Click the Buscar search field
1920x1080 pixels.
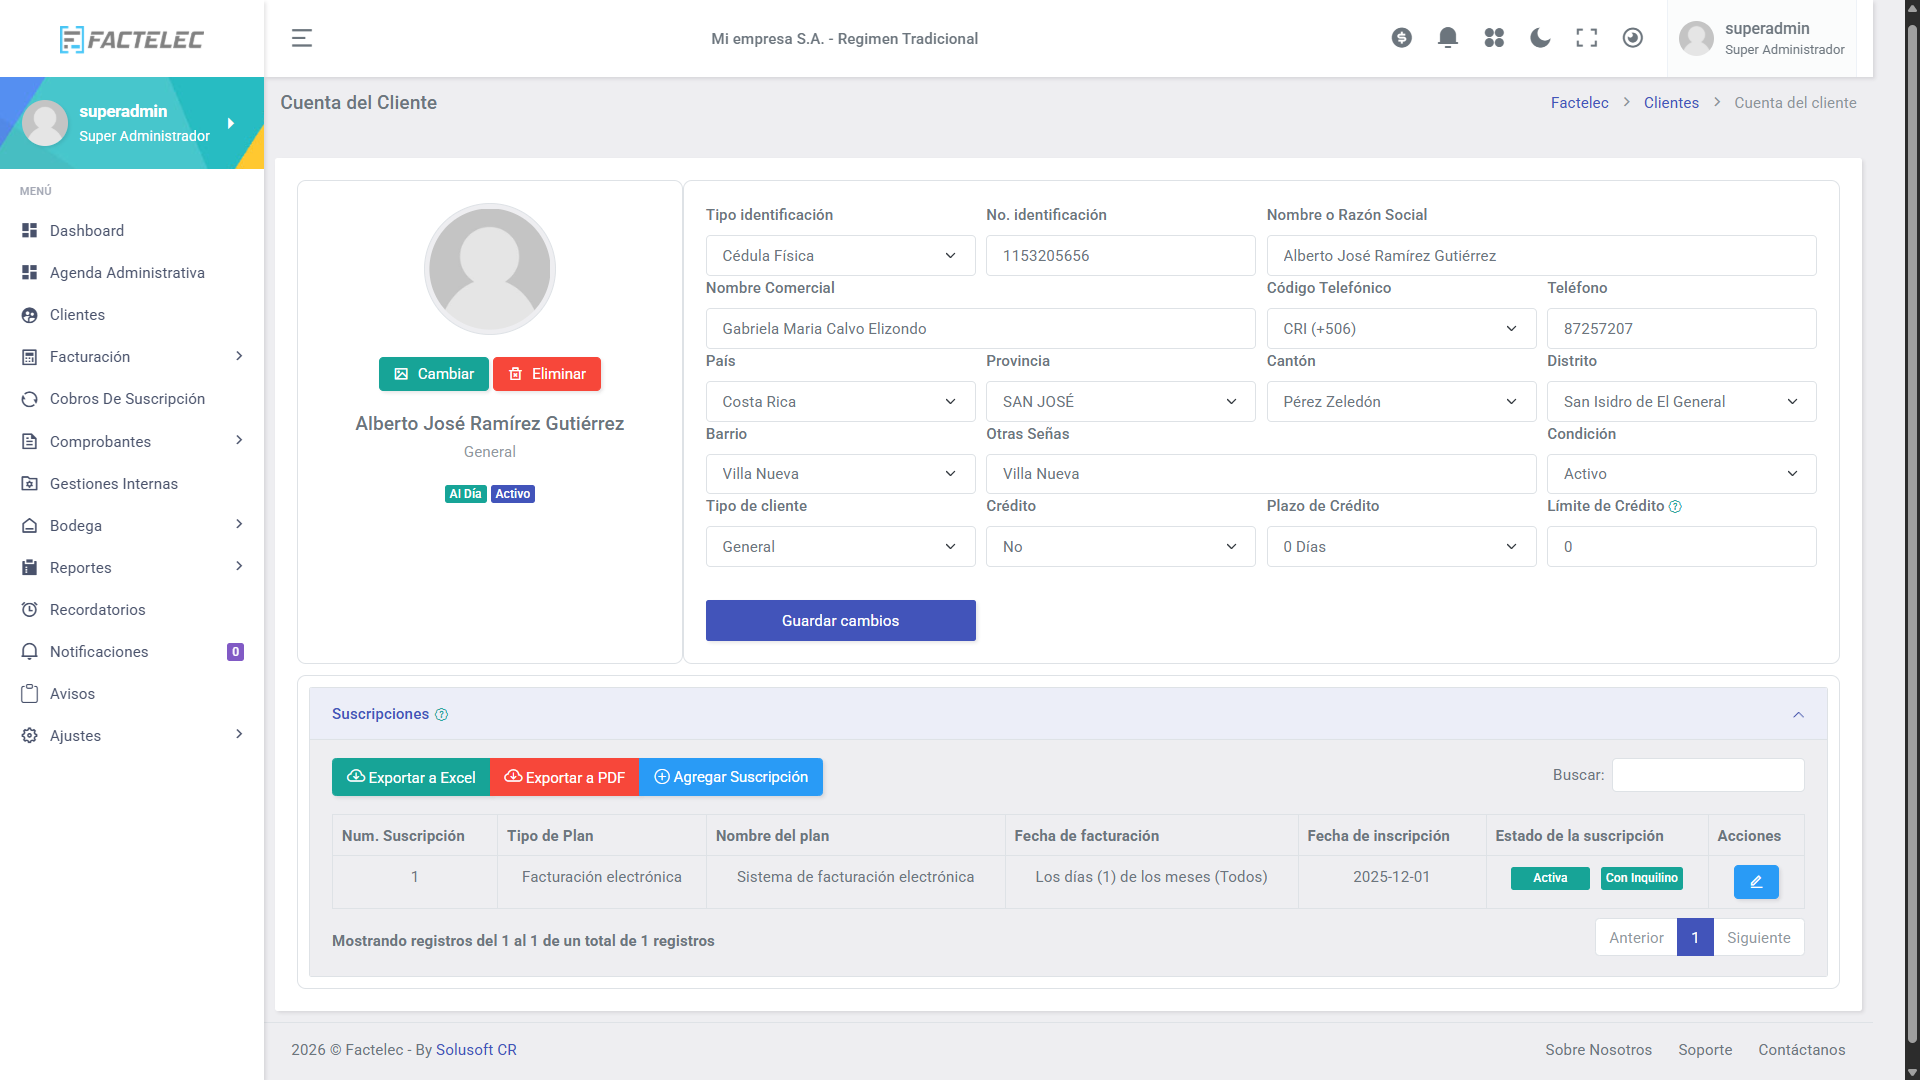1707,775
